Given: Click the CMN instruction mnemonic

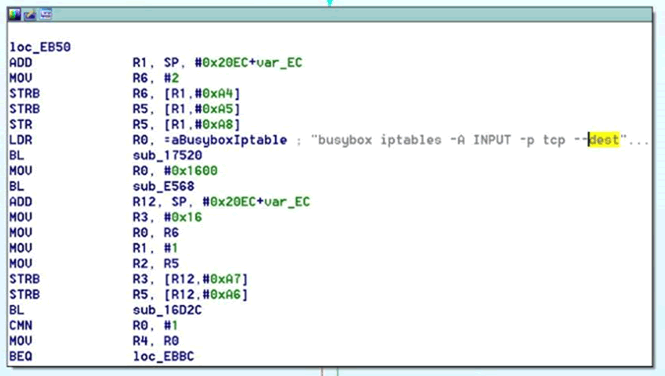Looking at the screenshot, I should click(21, 326).
